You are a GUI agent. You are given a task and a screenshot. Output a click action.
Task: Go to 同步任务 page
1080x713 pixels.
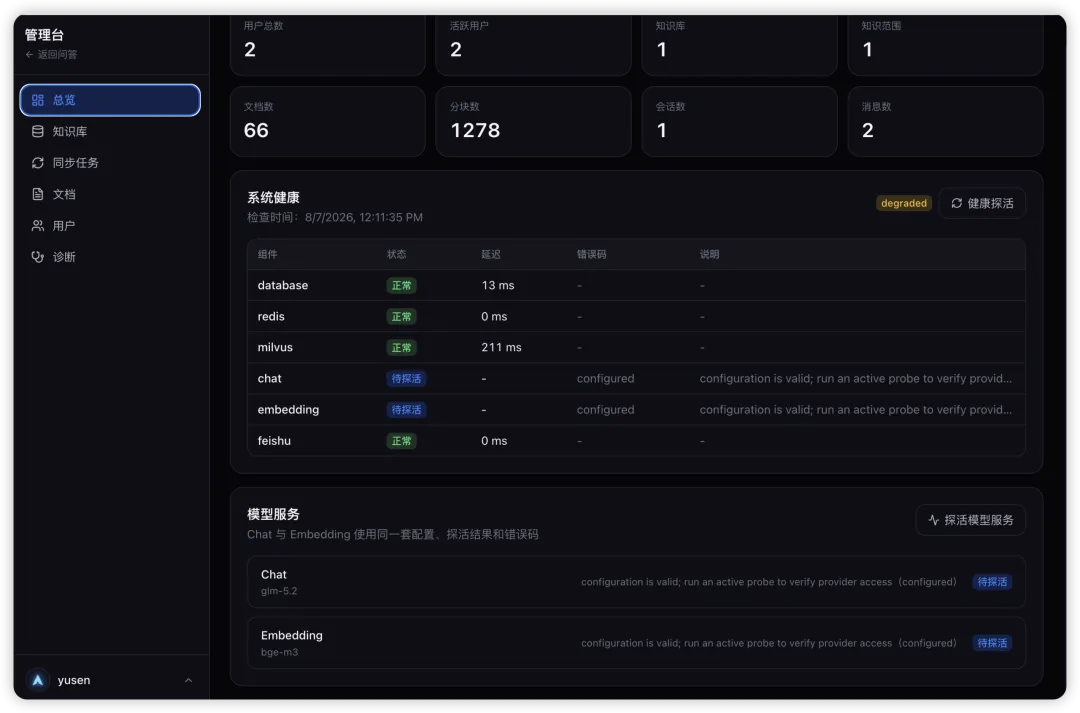[x=110, y=163]
